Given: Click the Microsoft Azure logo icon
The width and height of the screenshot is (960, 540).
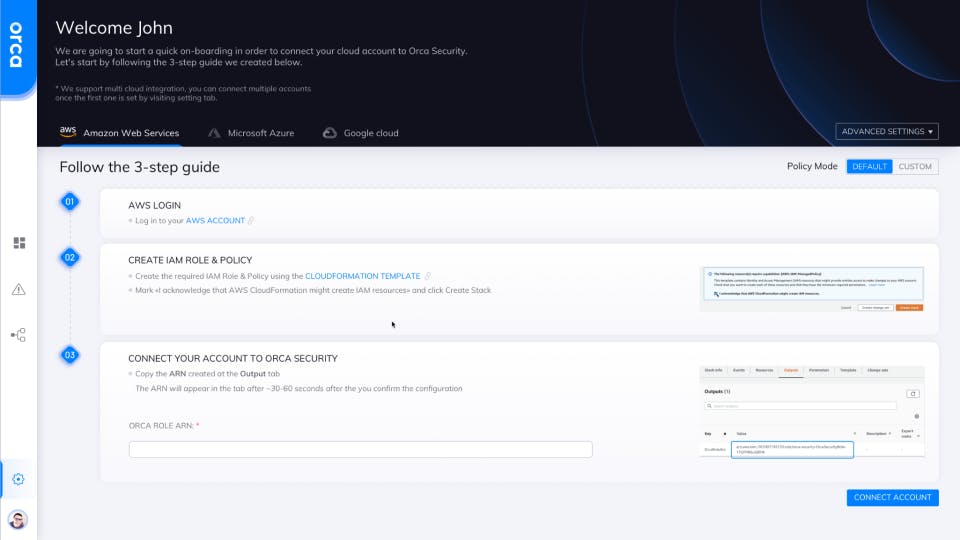Looking at the screenshot, I should 214,133.
